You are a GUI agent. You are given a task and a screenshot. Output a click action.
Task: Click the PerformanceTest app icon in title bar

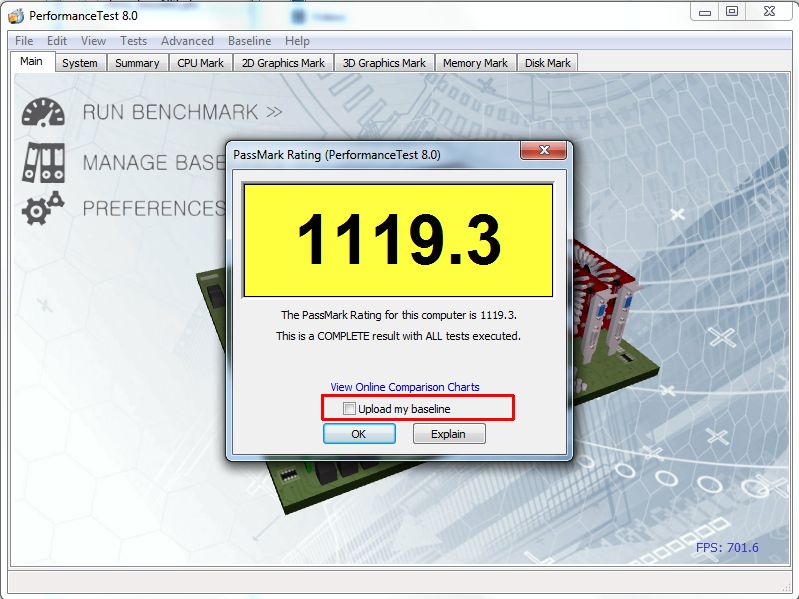pos(16,16)
